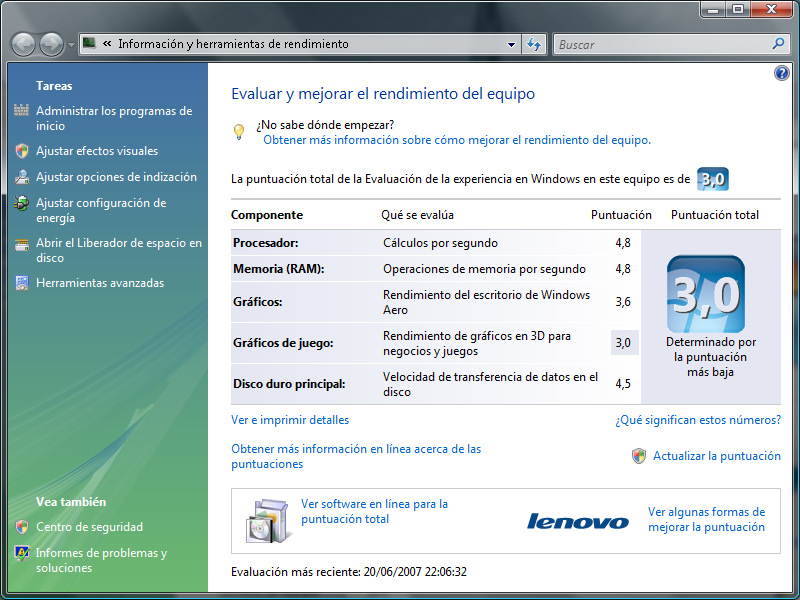Open the address bar history dropdown

click(x=512, y=44)
